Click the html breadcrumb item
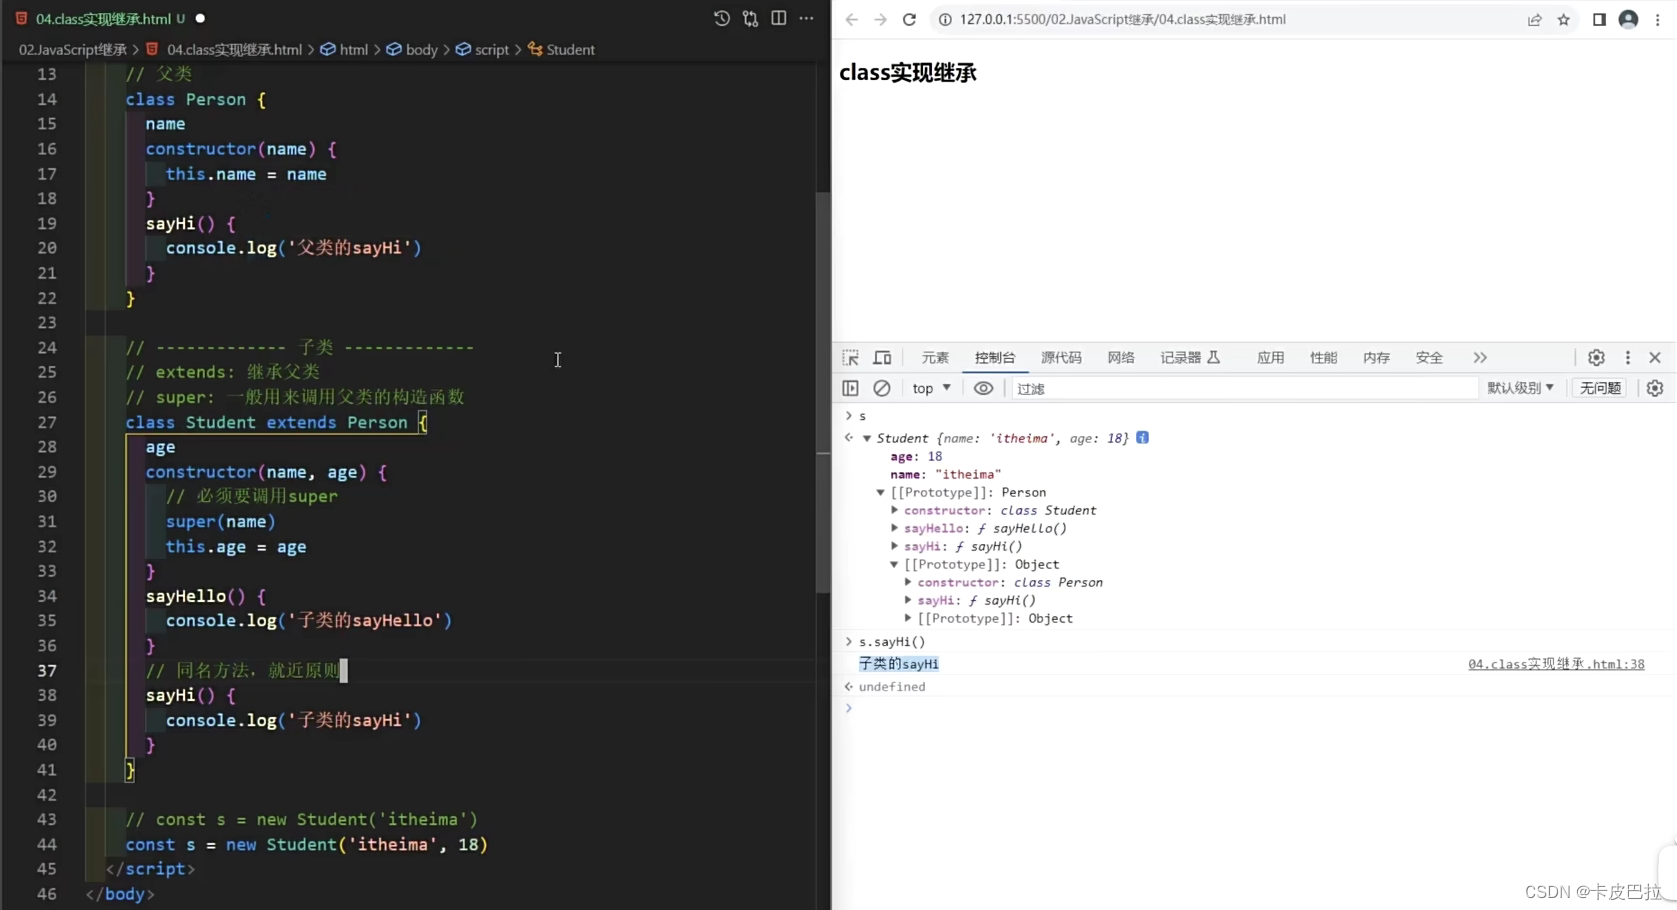This screenshot has width=1677, height=910. pyautogui.click(x=344, y=49)
